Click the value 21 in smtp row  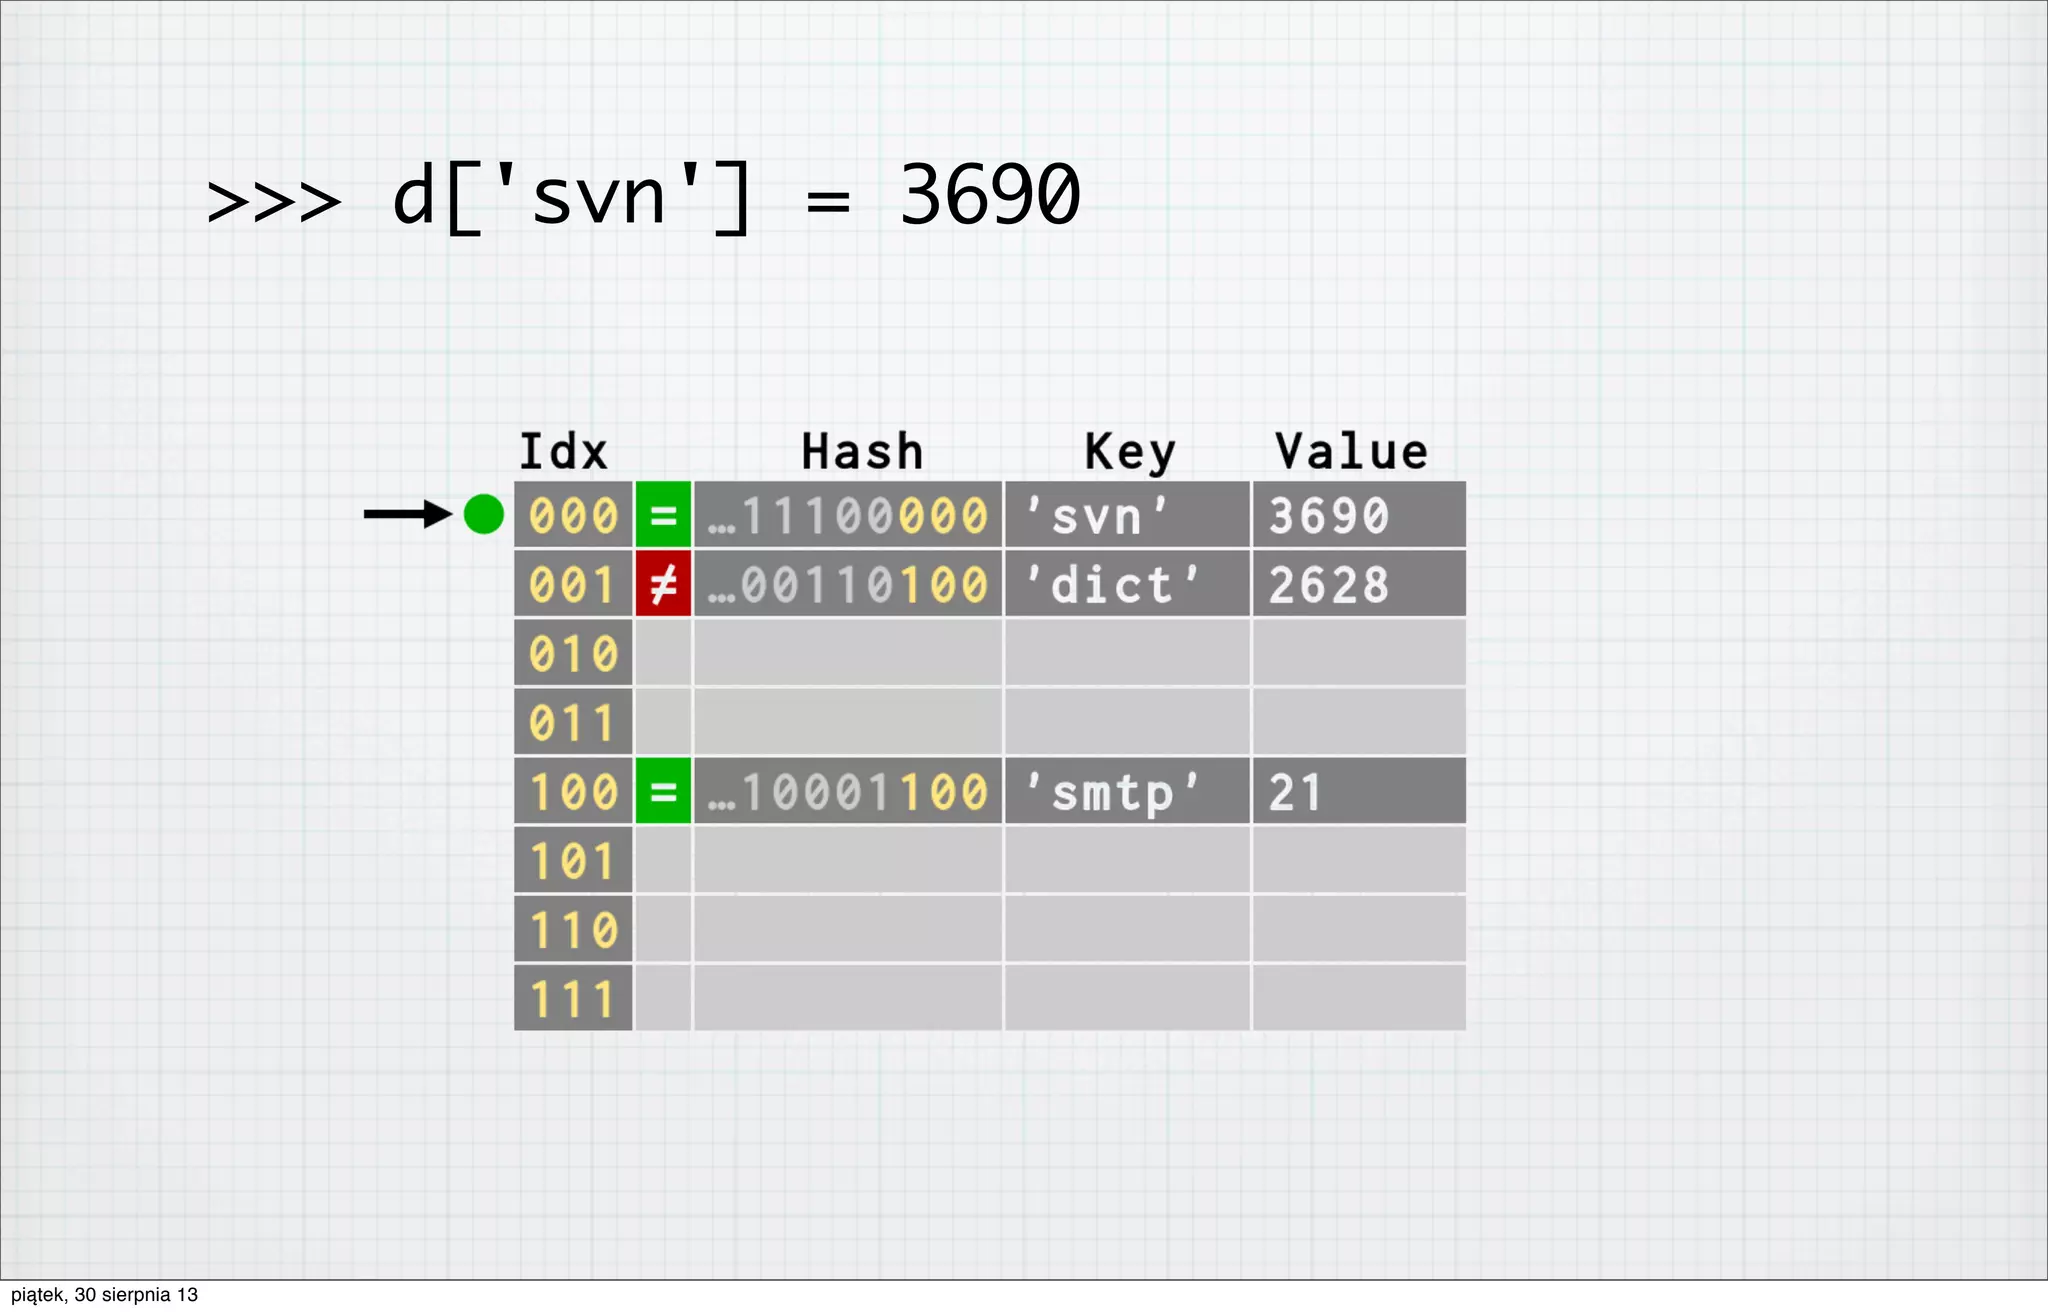(1296, 792)
